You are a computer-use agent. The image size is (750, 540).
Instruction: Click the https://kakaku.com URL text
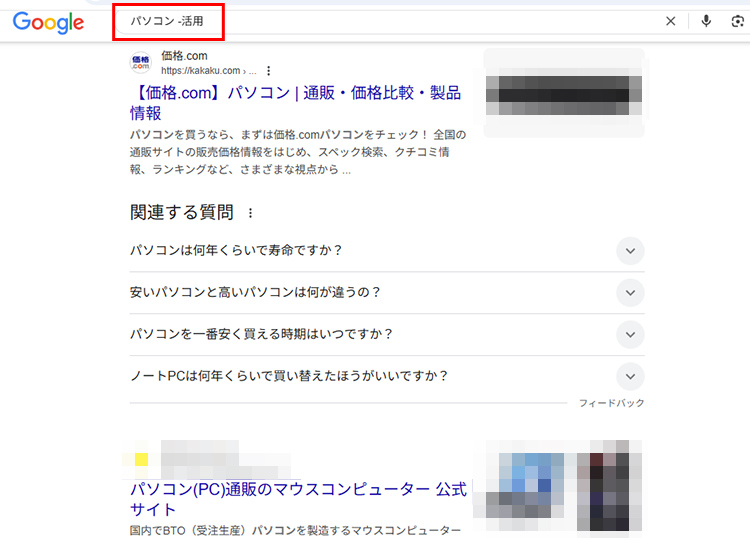pyautogui.click(x=209, y=71)
